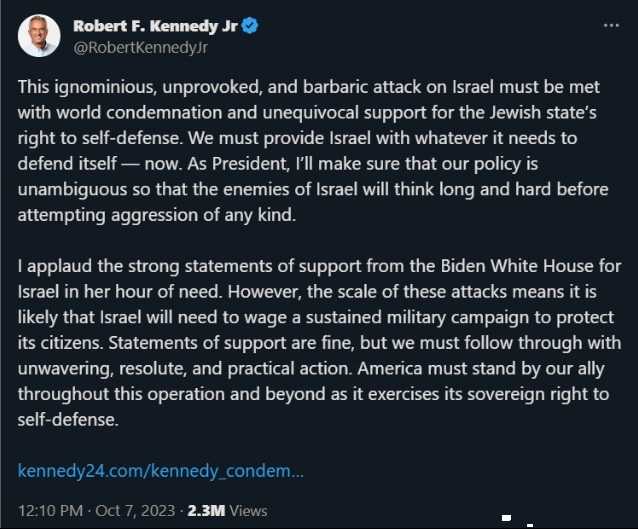
Task: Open Robert F. Kennedy Jr's profile photo
Action: [39, 36]
